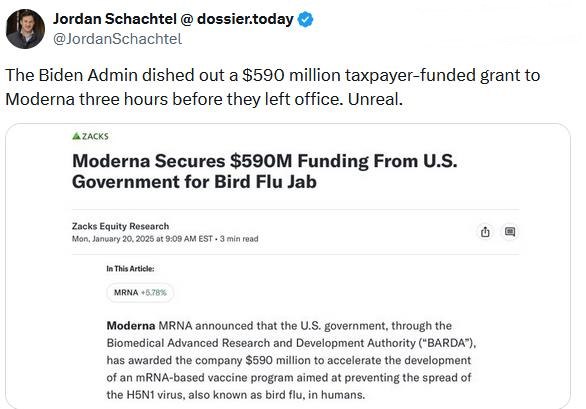Open Jordan Schachtel's profile avatar
The image size is (586, 409).
(25, 29)
